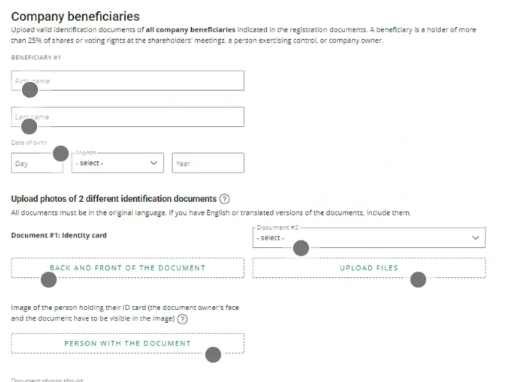Click the Document #1: Identity card label
The image size is (505, 382).
tap(59, 235)
